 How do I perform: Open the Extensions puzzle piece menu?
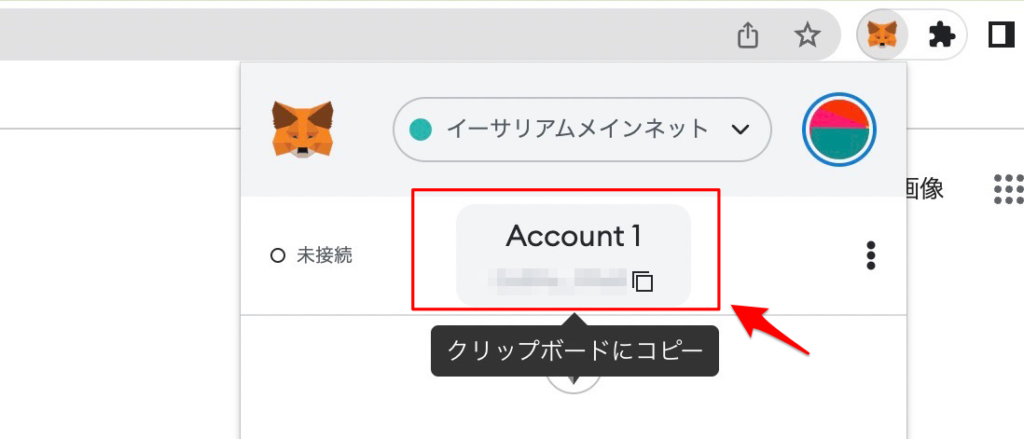[x=942, y=35]
